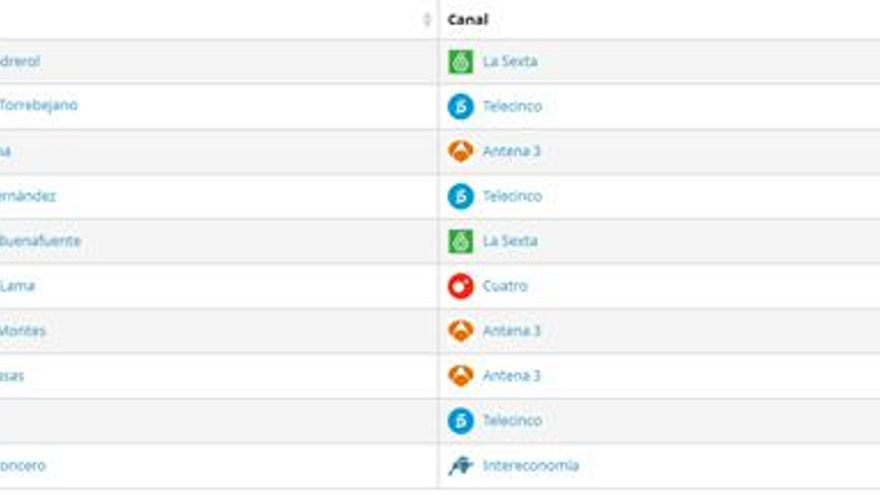Follow the Torrebejano name link
The height and width of the screenshot is (495, 880).
pyautogui.click(x=38, y=106)
